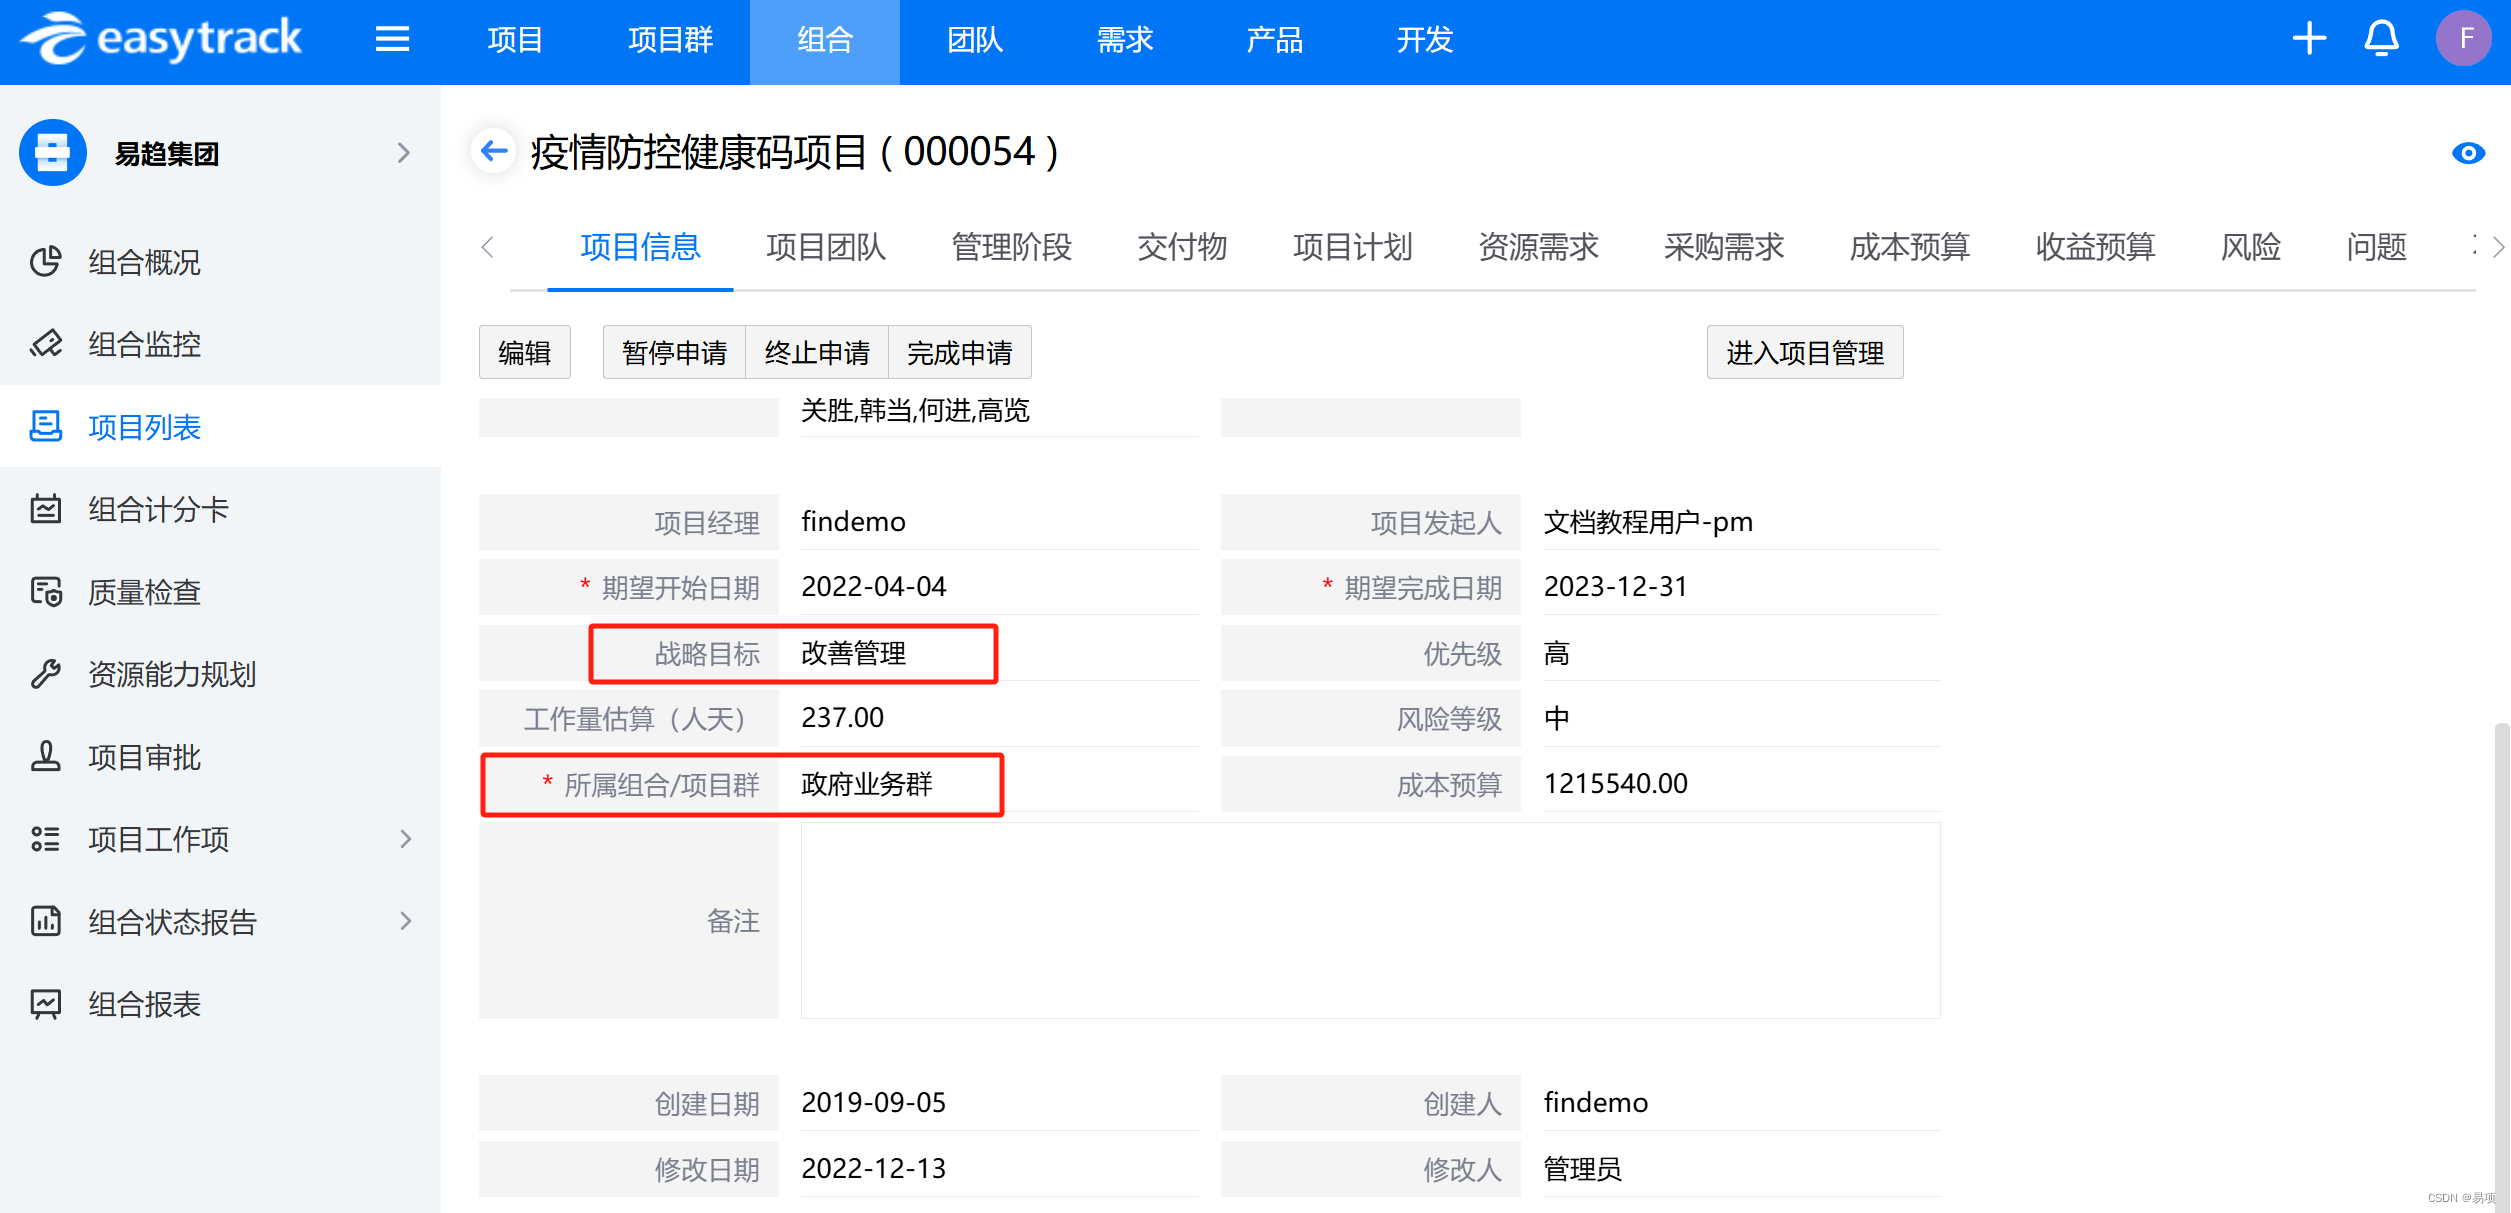Expand the 项目工作项 submenu
The width and height of the screenshot is (2511, 1213).
405,839
